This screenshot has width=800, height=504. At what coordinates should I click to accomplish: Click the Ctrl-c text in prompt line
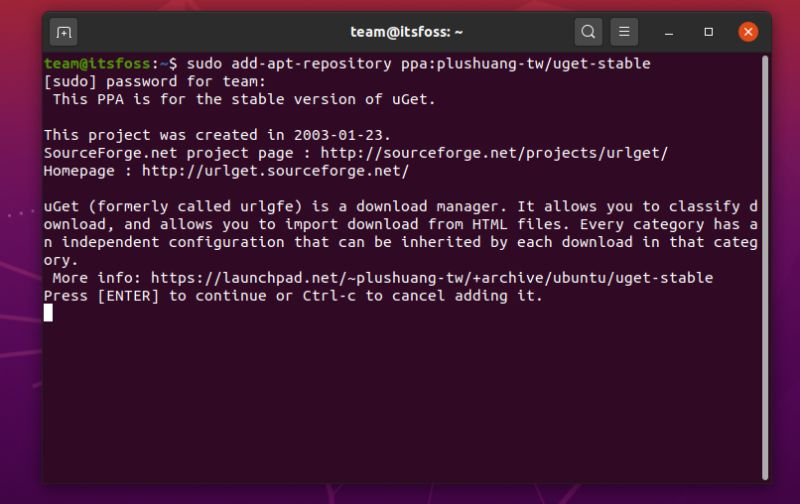tap(329, 296)
